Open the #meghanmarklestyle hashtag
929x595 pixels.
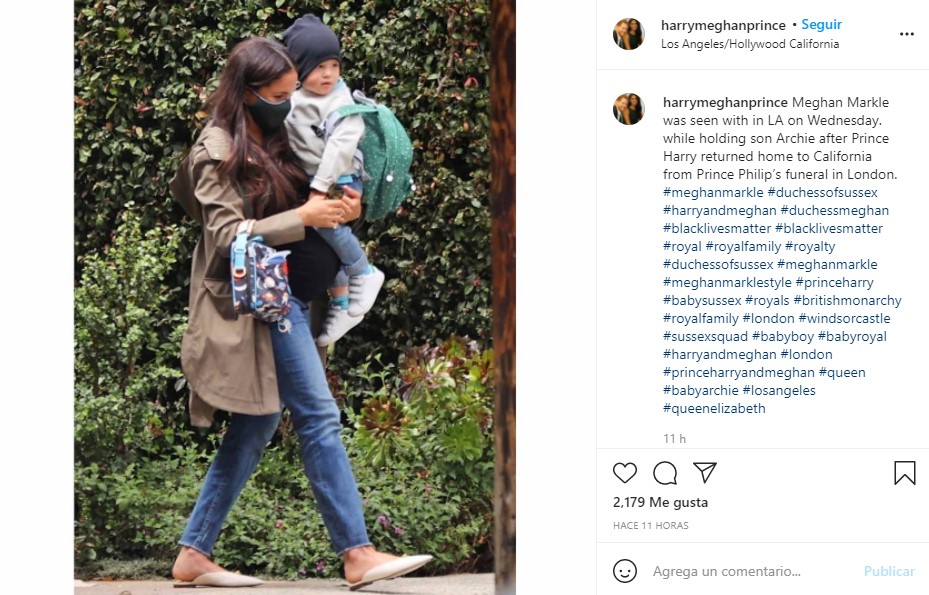point(727,283)
